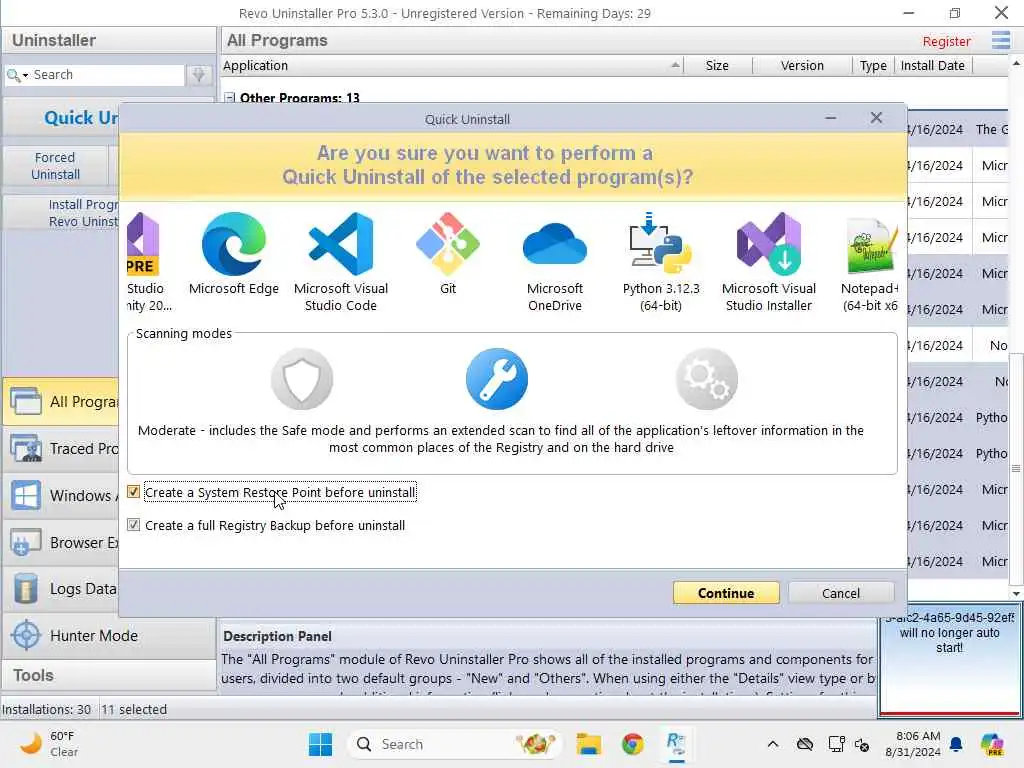
Task: Select the Microsoft Edge program icon
Action: click(234, 244)
